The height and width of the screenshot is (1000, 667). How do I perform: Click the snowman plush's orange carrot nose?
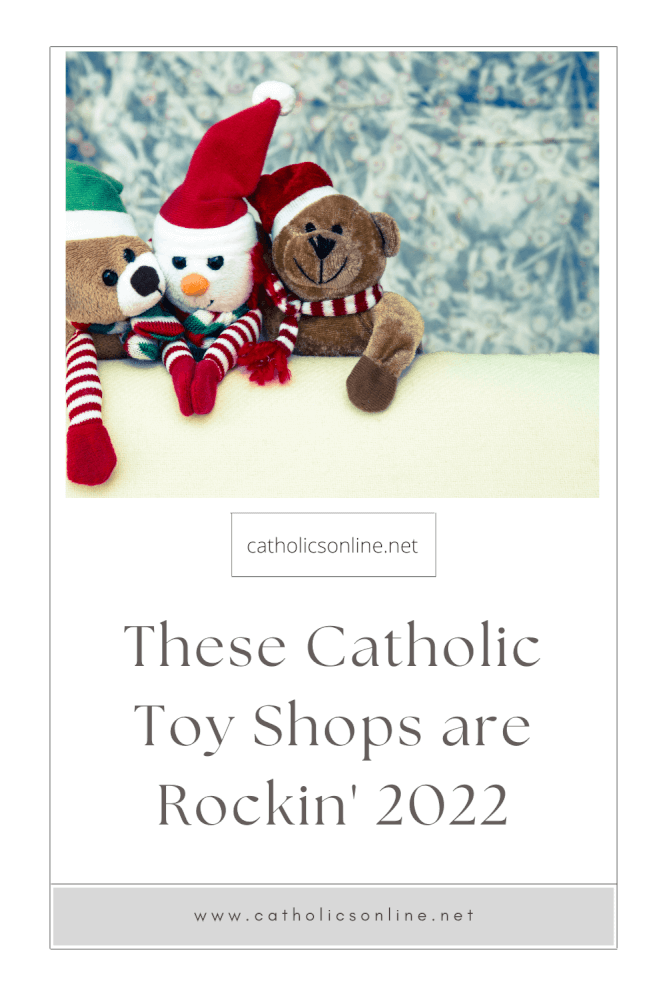[194, 284]
